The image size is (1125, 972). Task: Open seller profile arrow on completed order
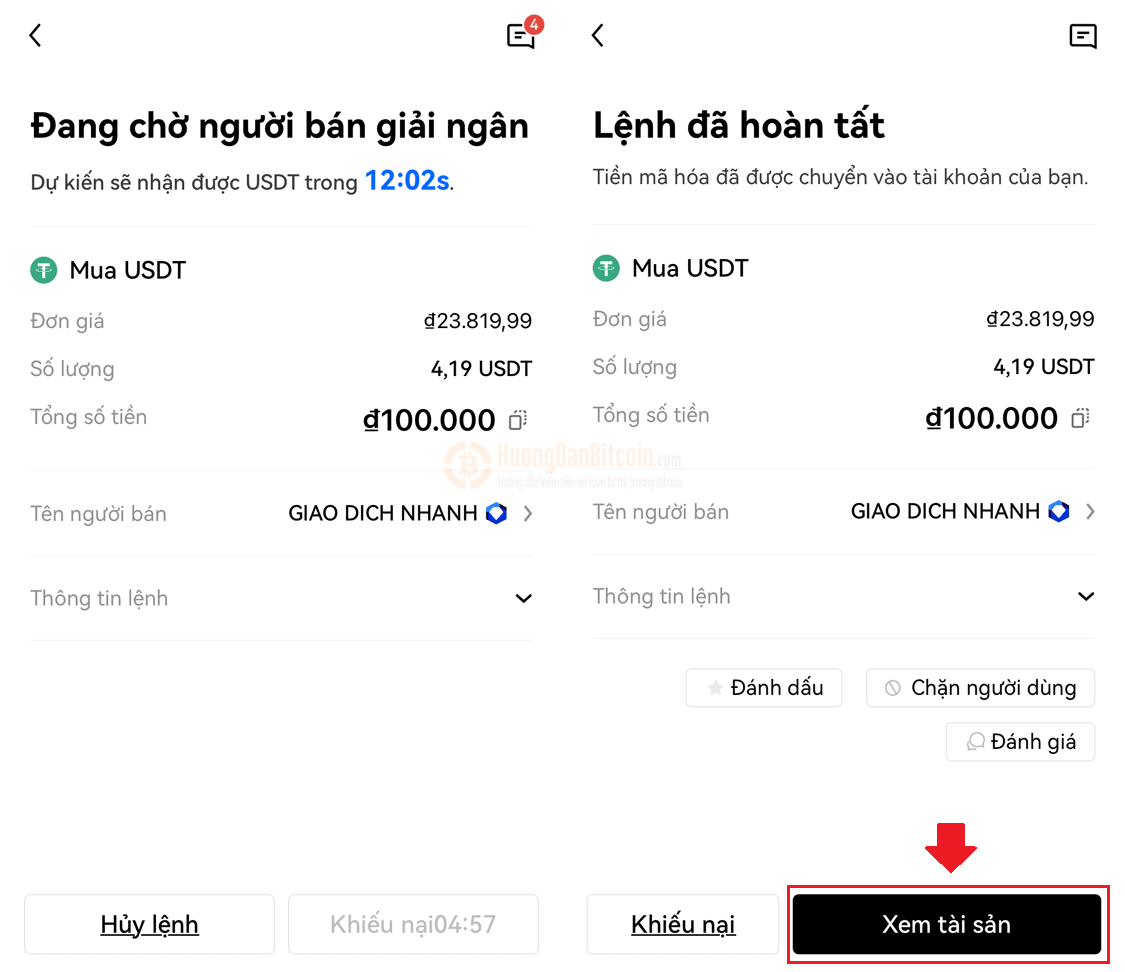pos(1091,511)
